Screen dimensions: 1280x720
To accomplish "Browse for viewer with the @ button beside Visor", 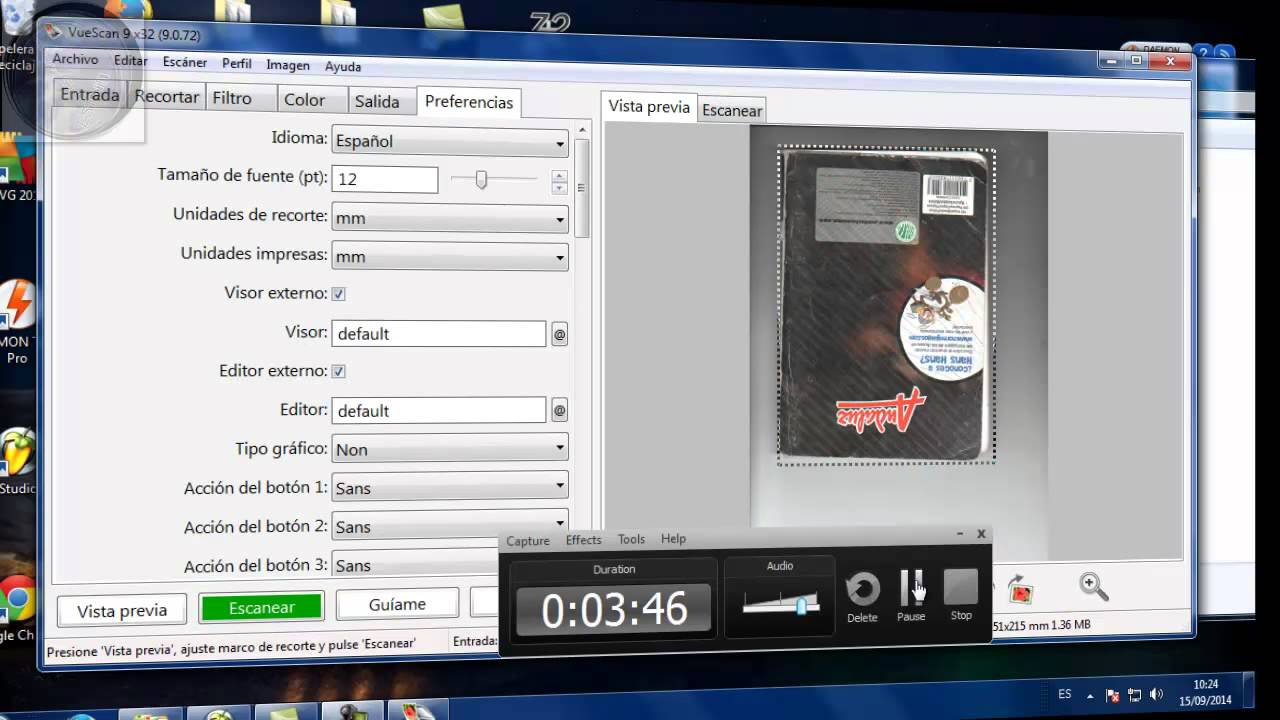I will coord(559,334).
